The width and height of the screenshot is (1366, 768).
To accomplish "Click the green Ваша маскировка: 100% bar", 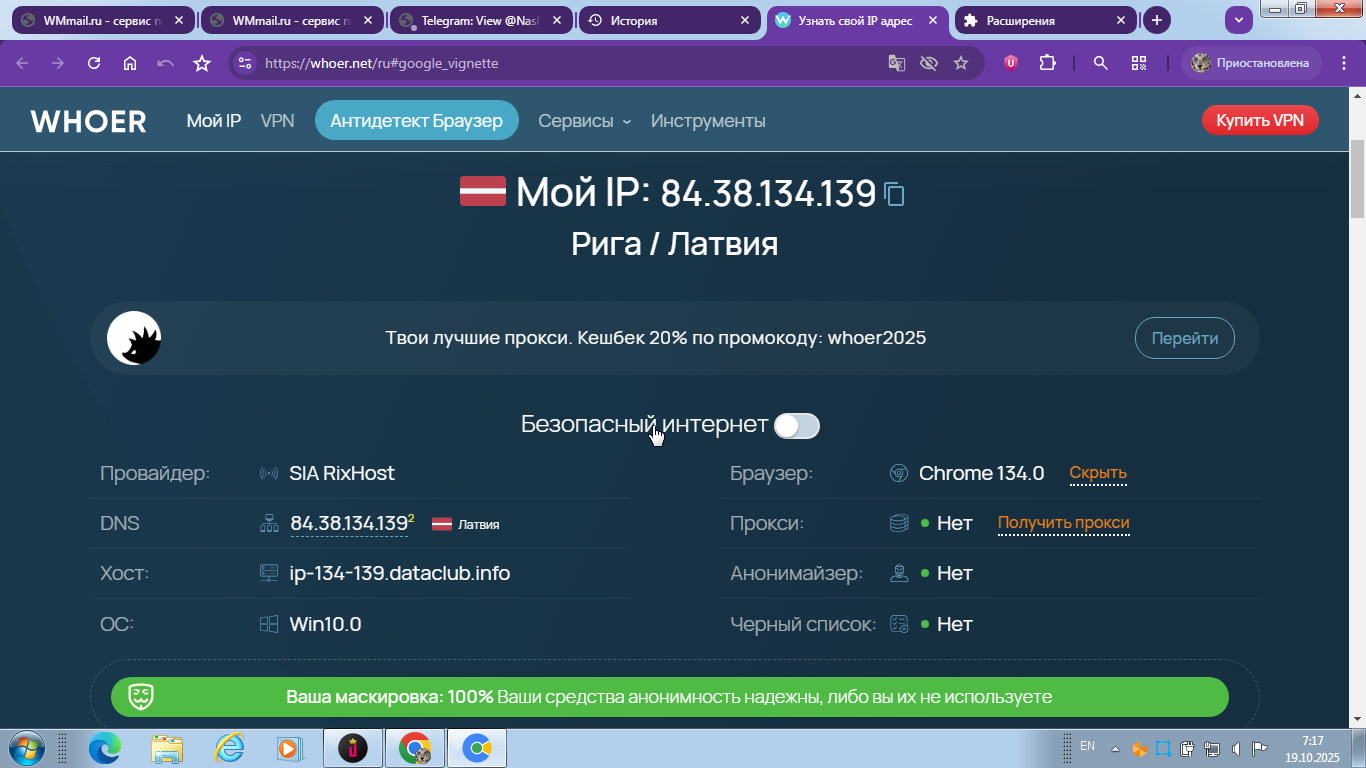I will coord(669,697).
